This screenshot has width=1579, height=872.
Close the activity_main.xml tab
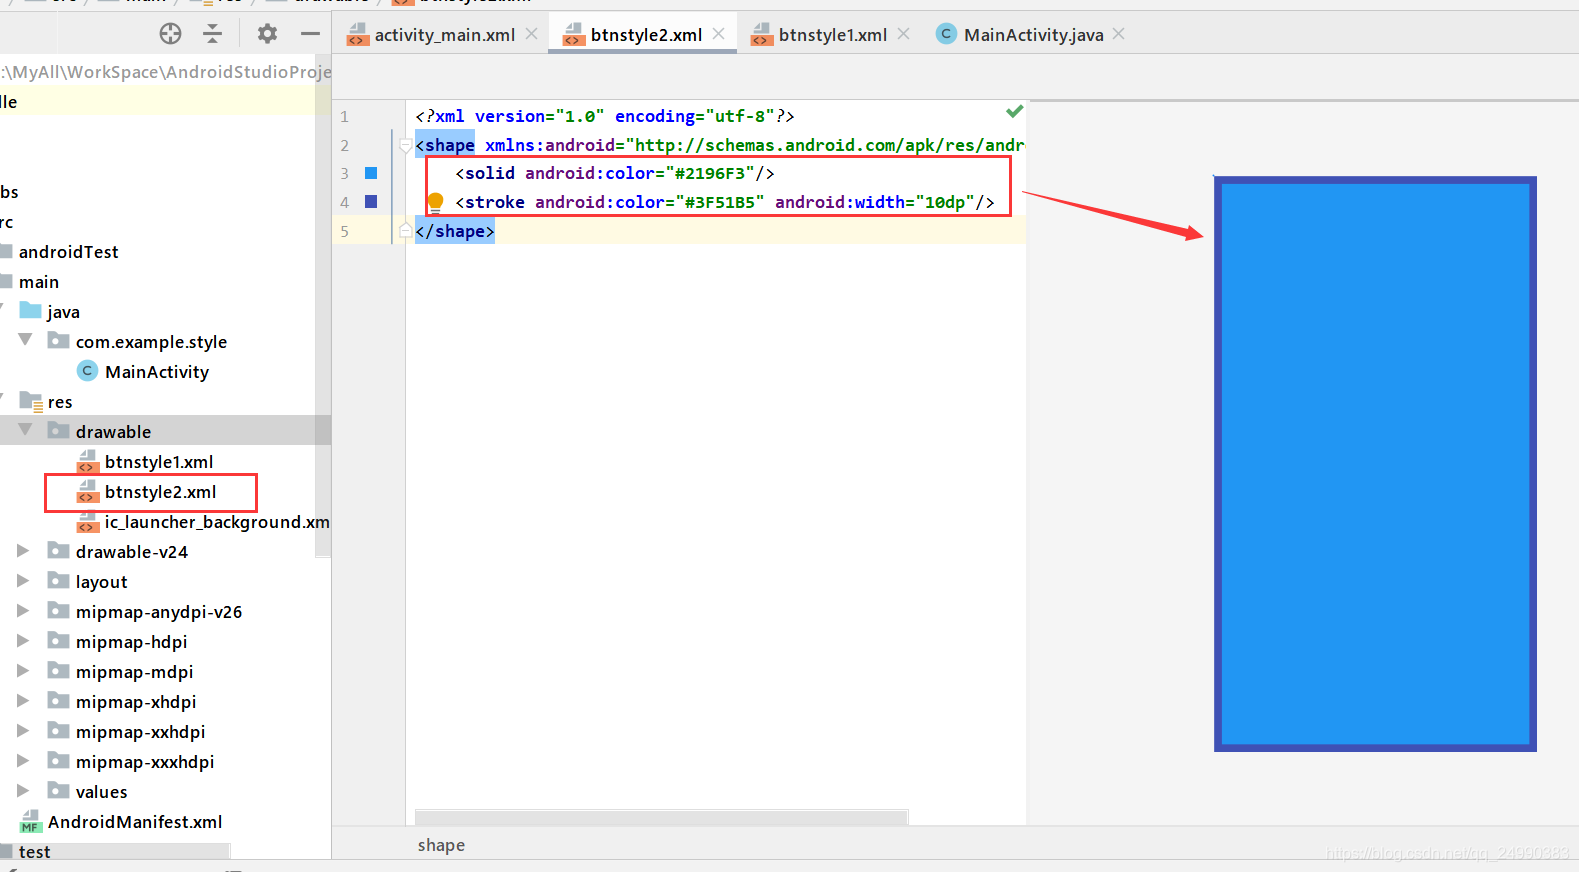532,34
